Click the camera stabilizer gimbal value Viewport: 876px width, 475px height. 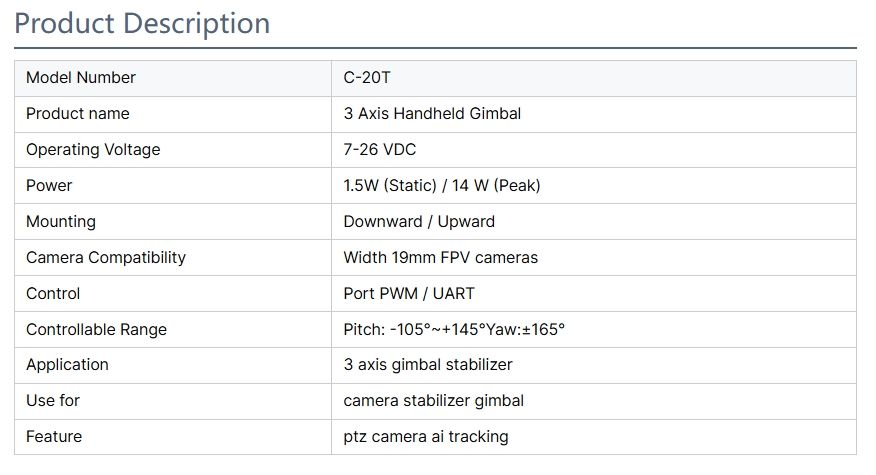coord(433,401)
